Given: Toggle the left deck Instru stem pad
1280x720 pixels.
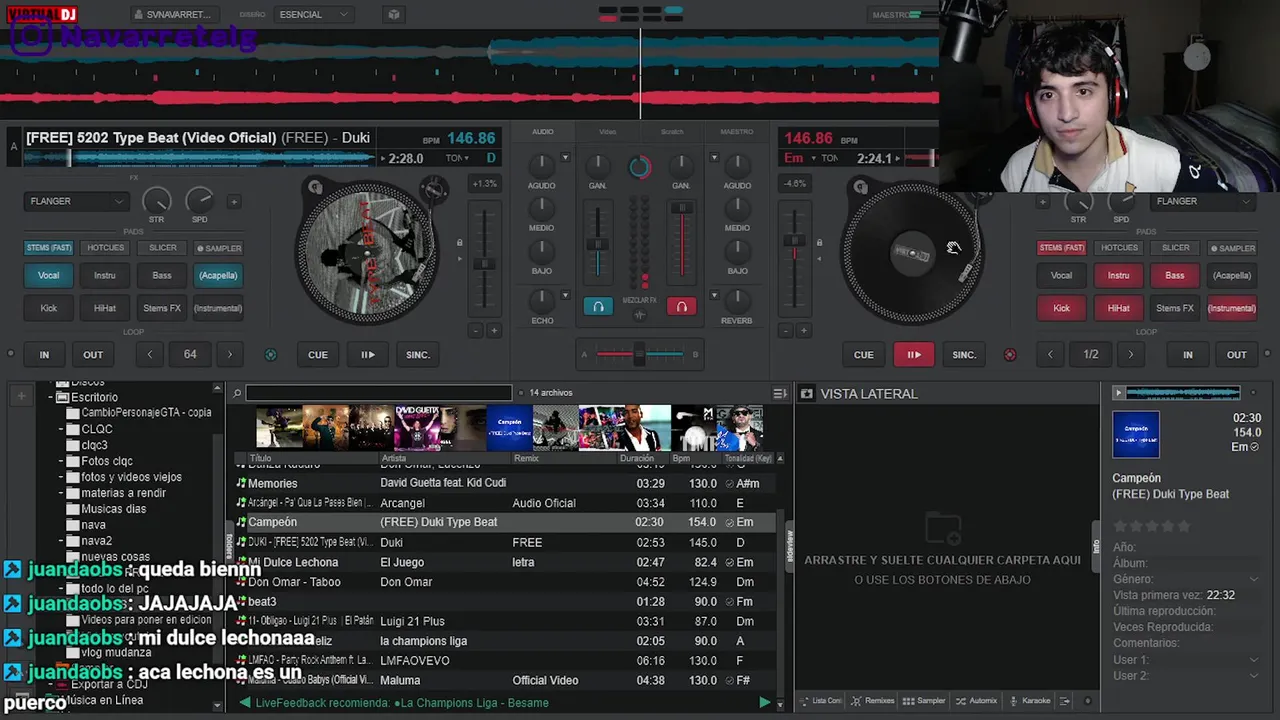Looking at the screenshot, I should point(105,276).
